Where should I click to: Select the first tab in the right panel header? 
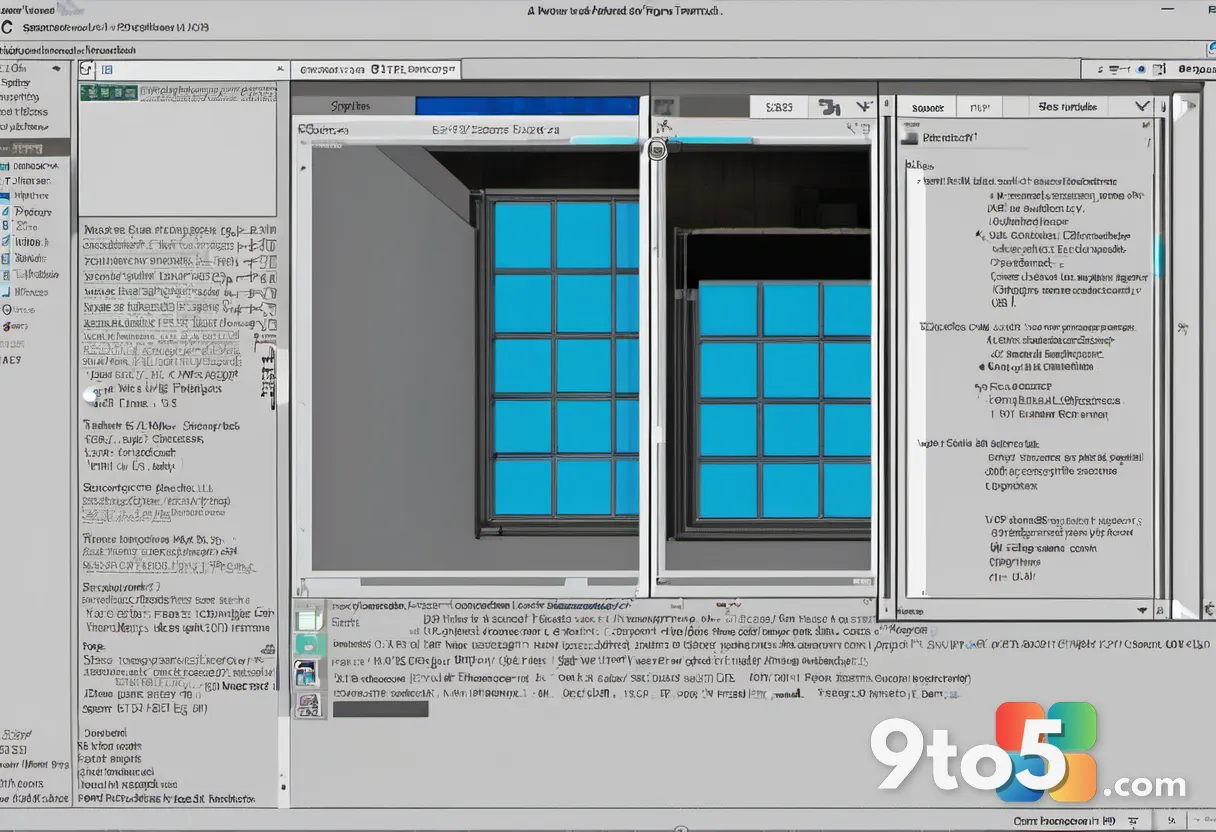tap(927, 107)
